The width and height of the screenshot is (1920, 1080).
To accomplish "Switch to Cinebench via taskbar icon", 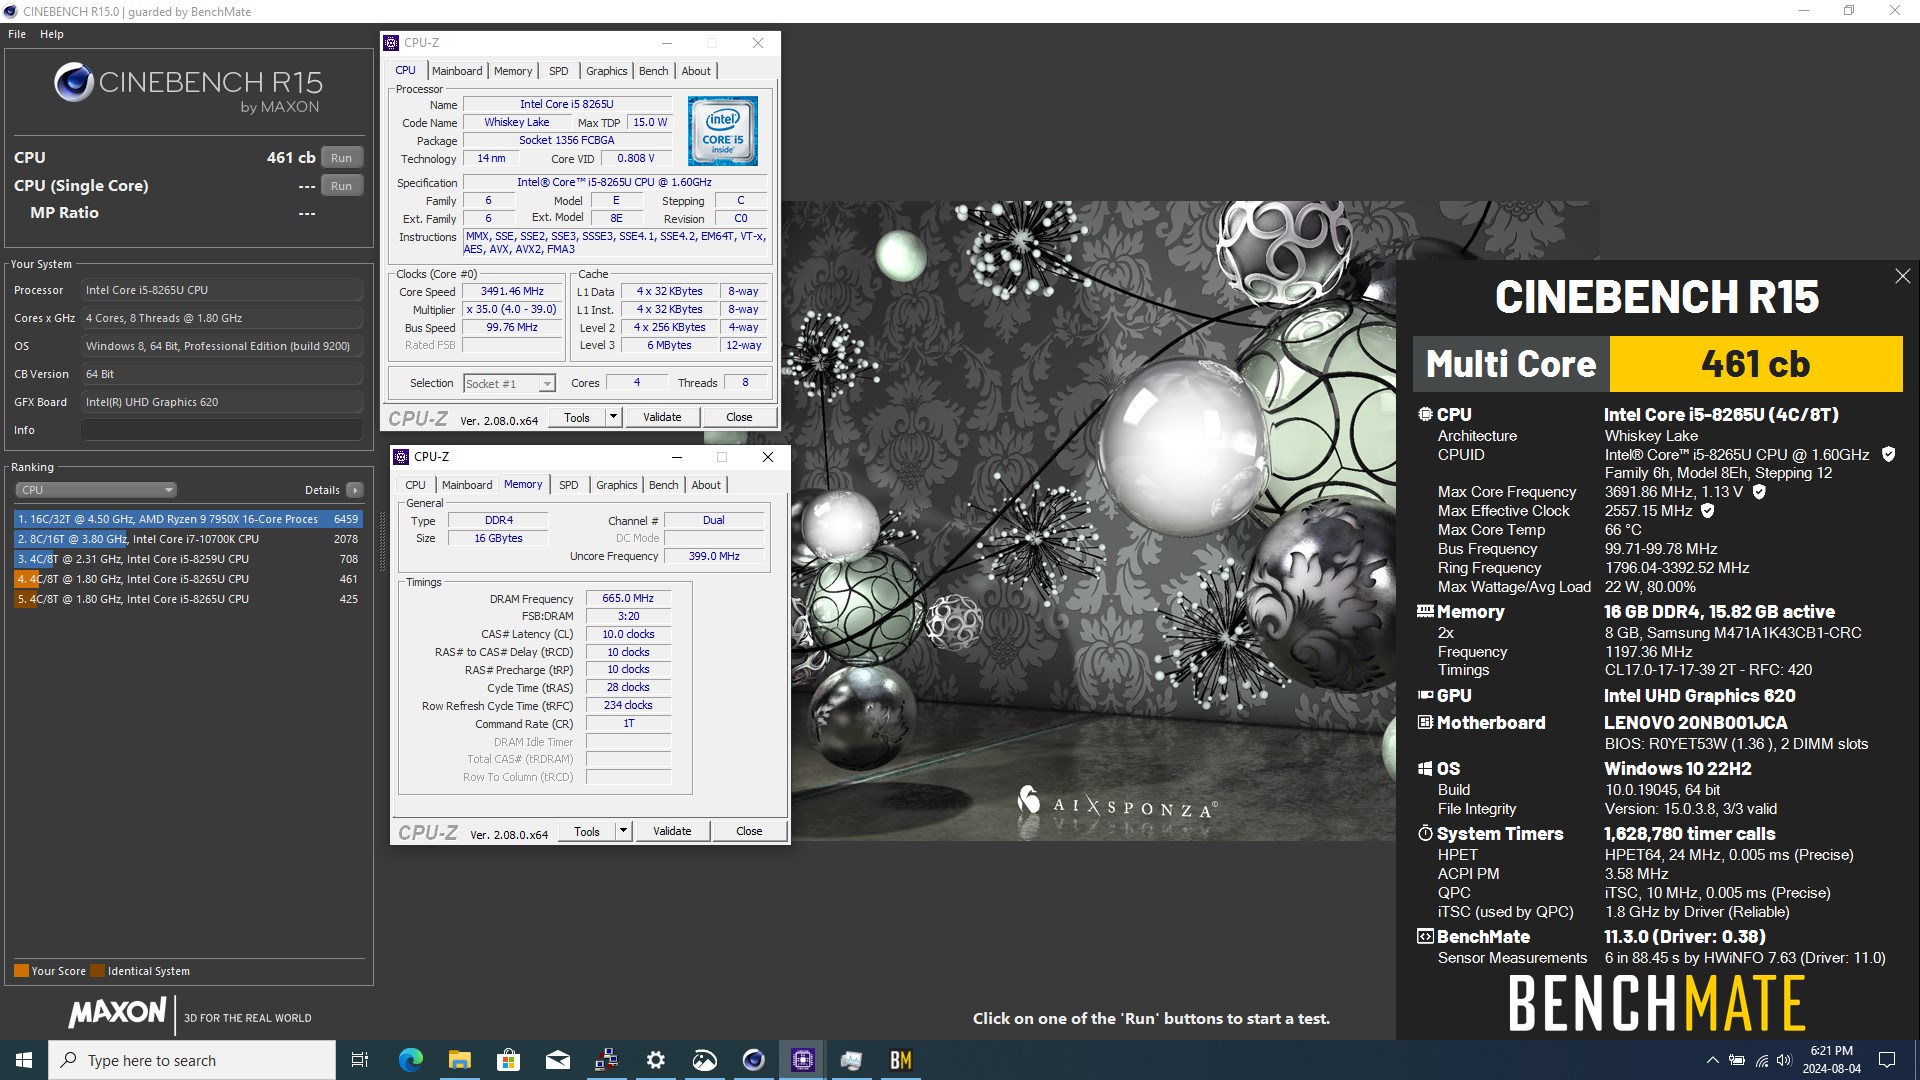I will (753, 1060).
